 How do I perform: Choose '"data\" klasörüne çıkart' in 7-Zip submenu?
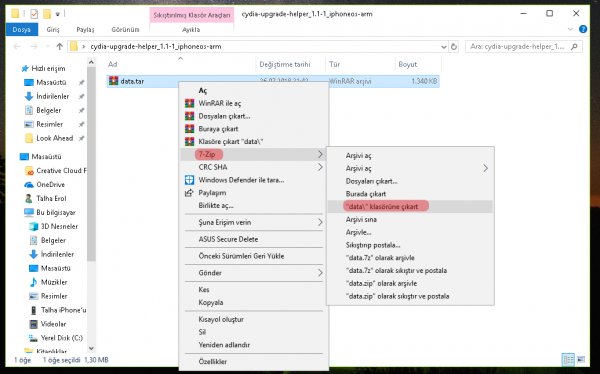[x=410, y=206]
